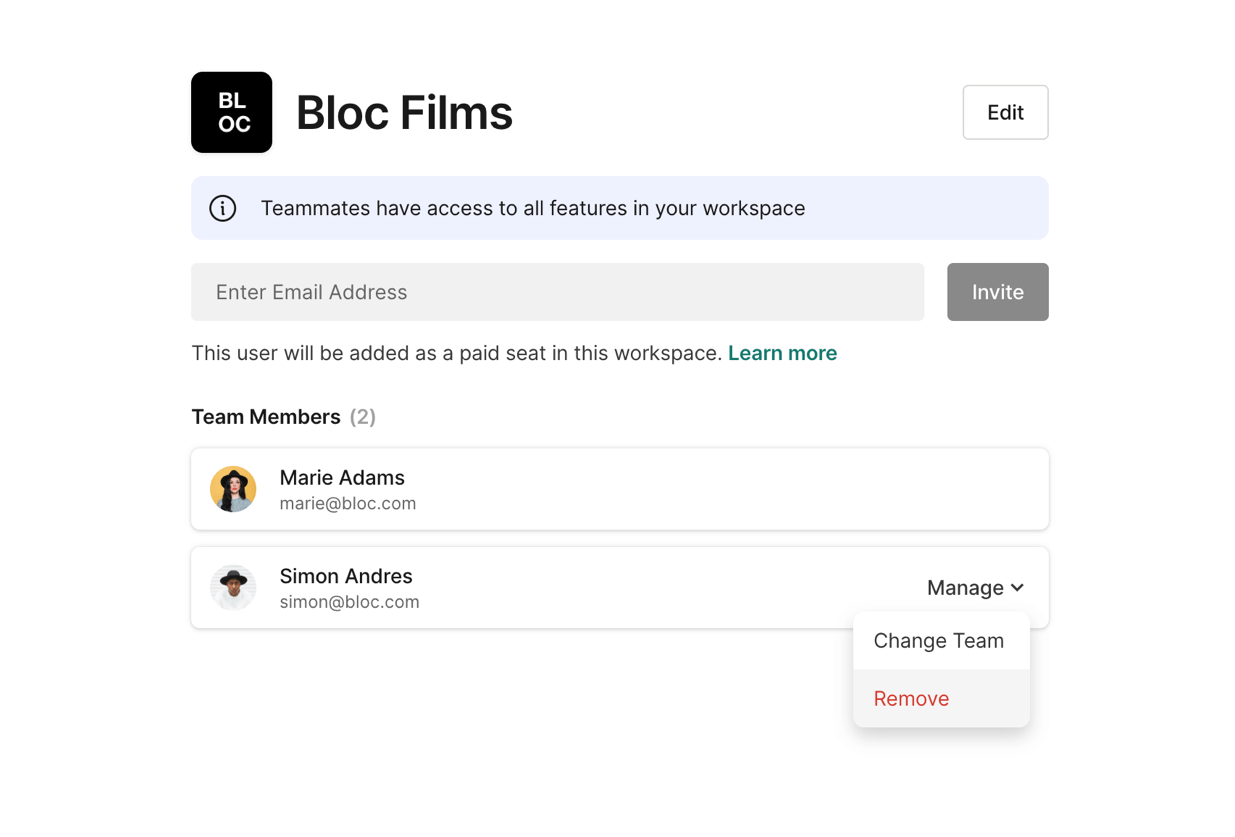Select Change Team from the menu
The image size is (1235, 837).
938,641
